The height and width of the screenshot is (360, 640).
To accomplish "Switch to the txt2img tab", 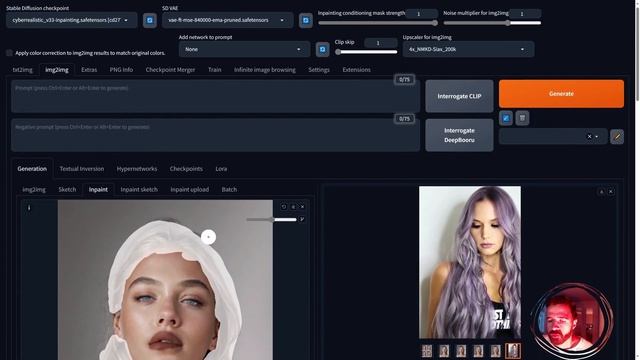I will 22,70.
